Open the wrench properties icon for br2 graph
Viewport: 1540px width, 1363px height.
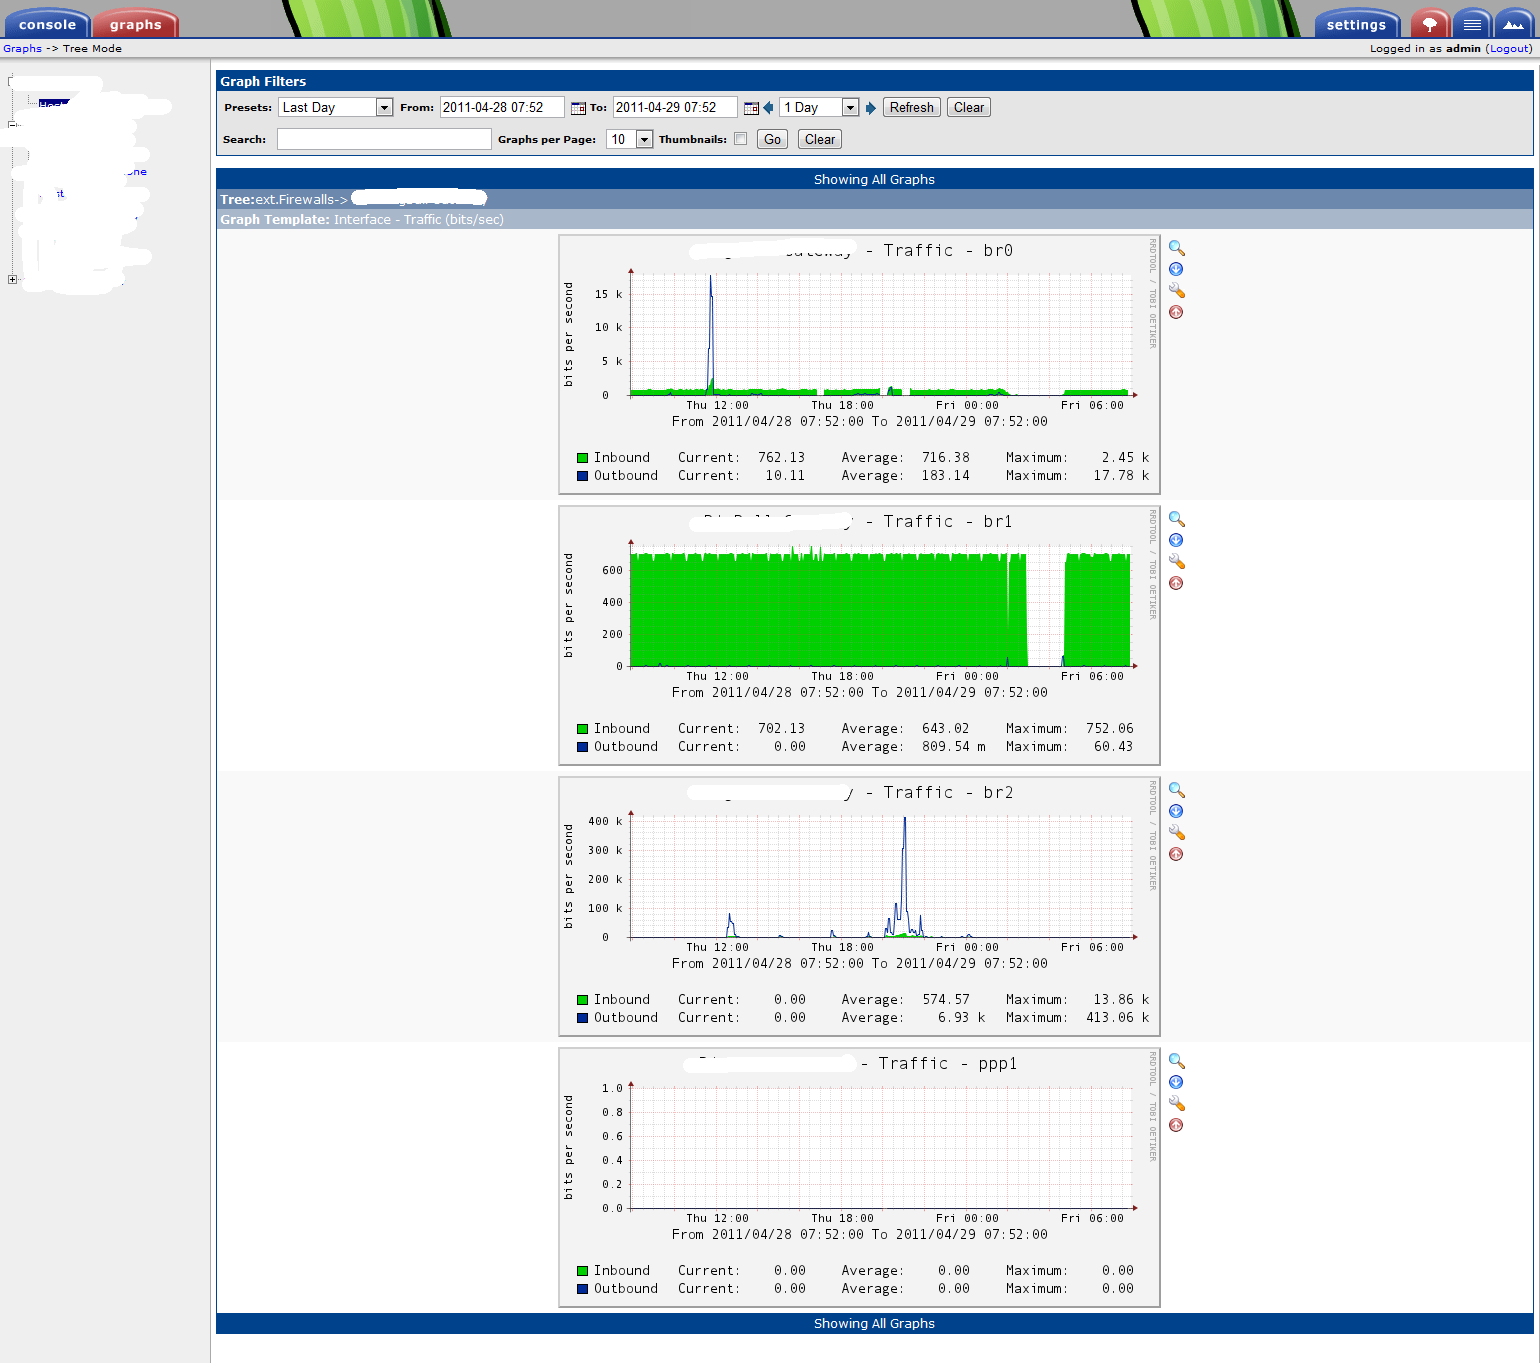tap(1176, 833)
